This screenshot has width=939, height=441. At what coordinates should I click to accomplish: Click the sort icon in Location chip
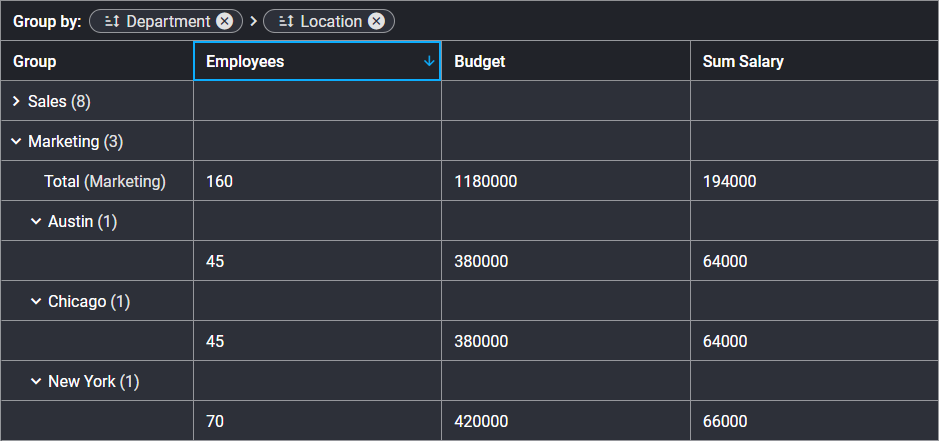(286, 22)
